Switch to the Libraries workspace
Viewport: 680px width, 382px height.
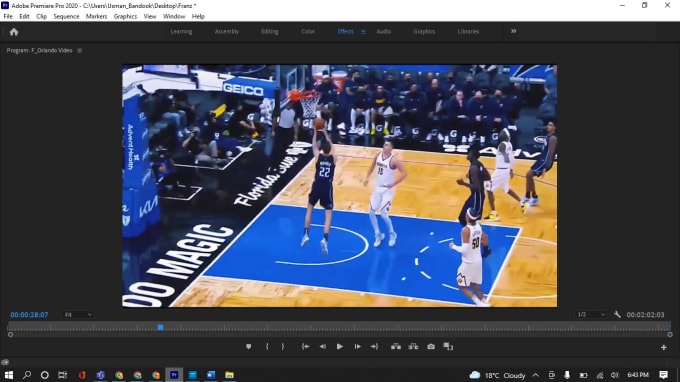(468, 32)
